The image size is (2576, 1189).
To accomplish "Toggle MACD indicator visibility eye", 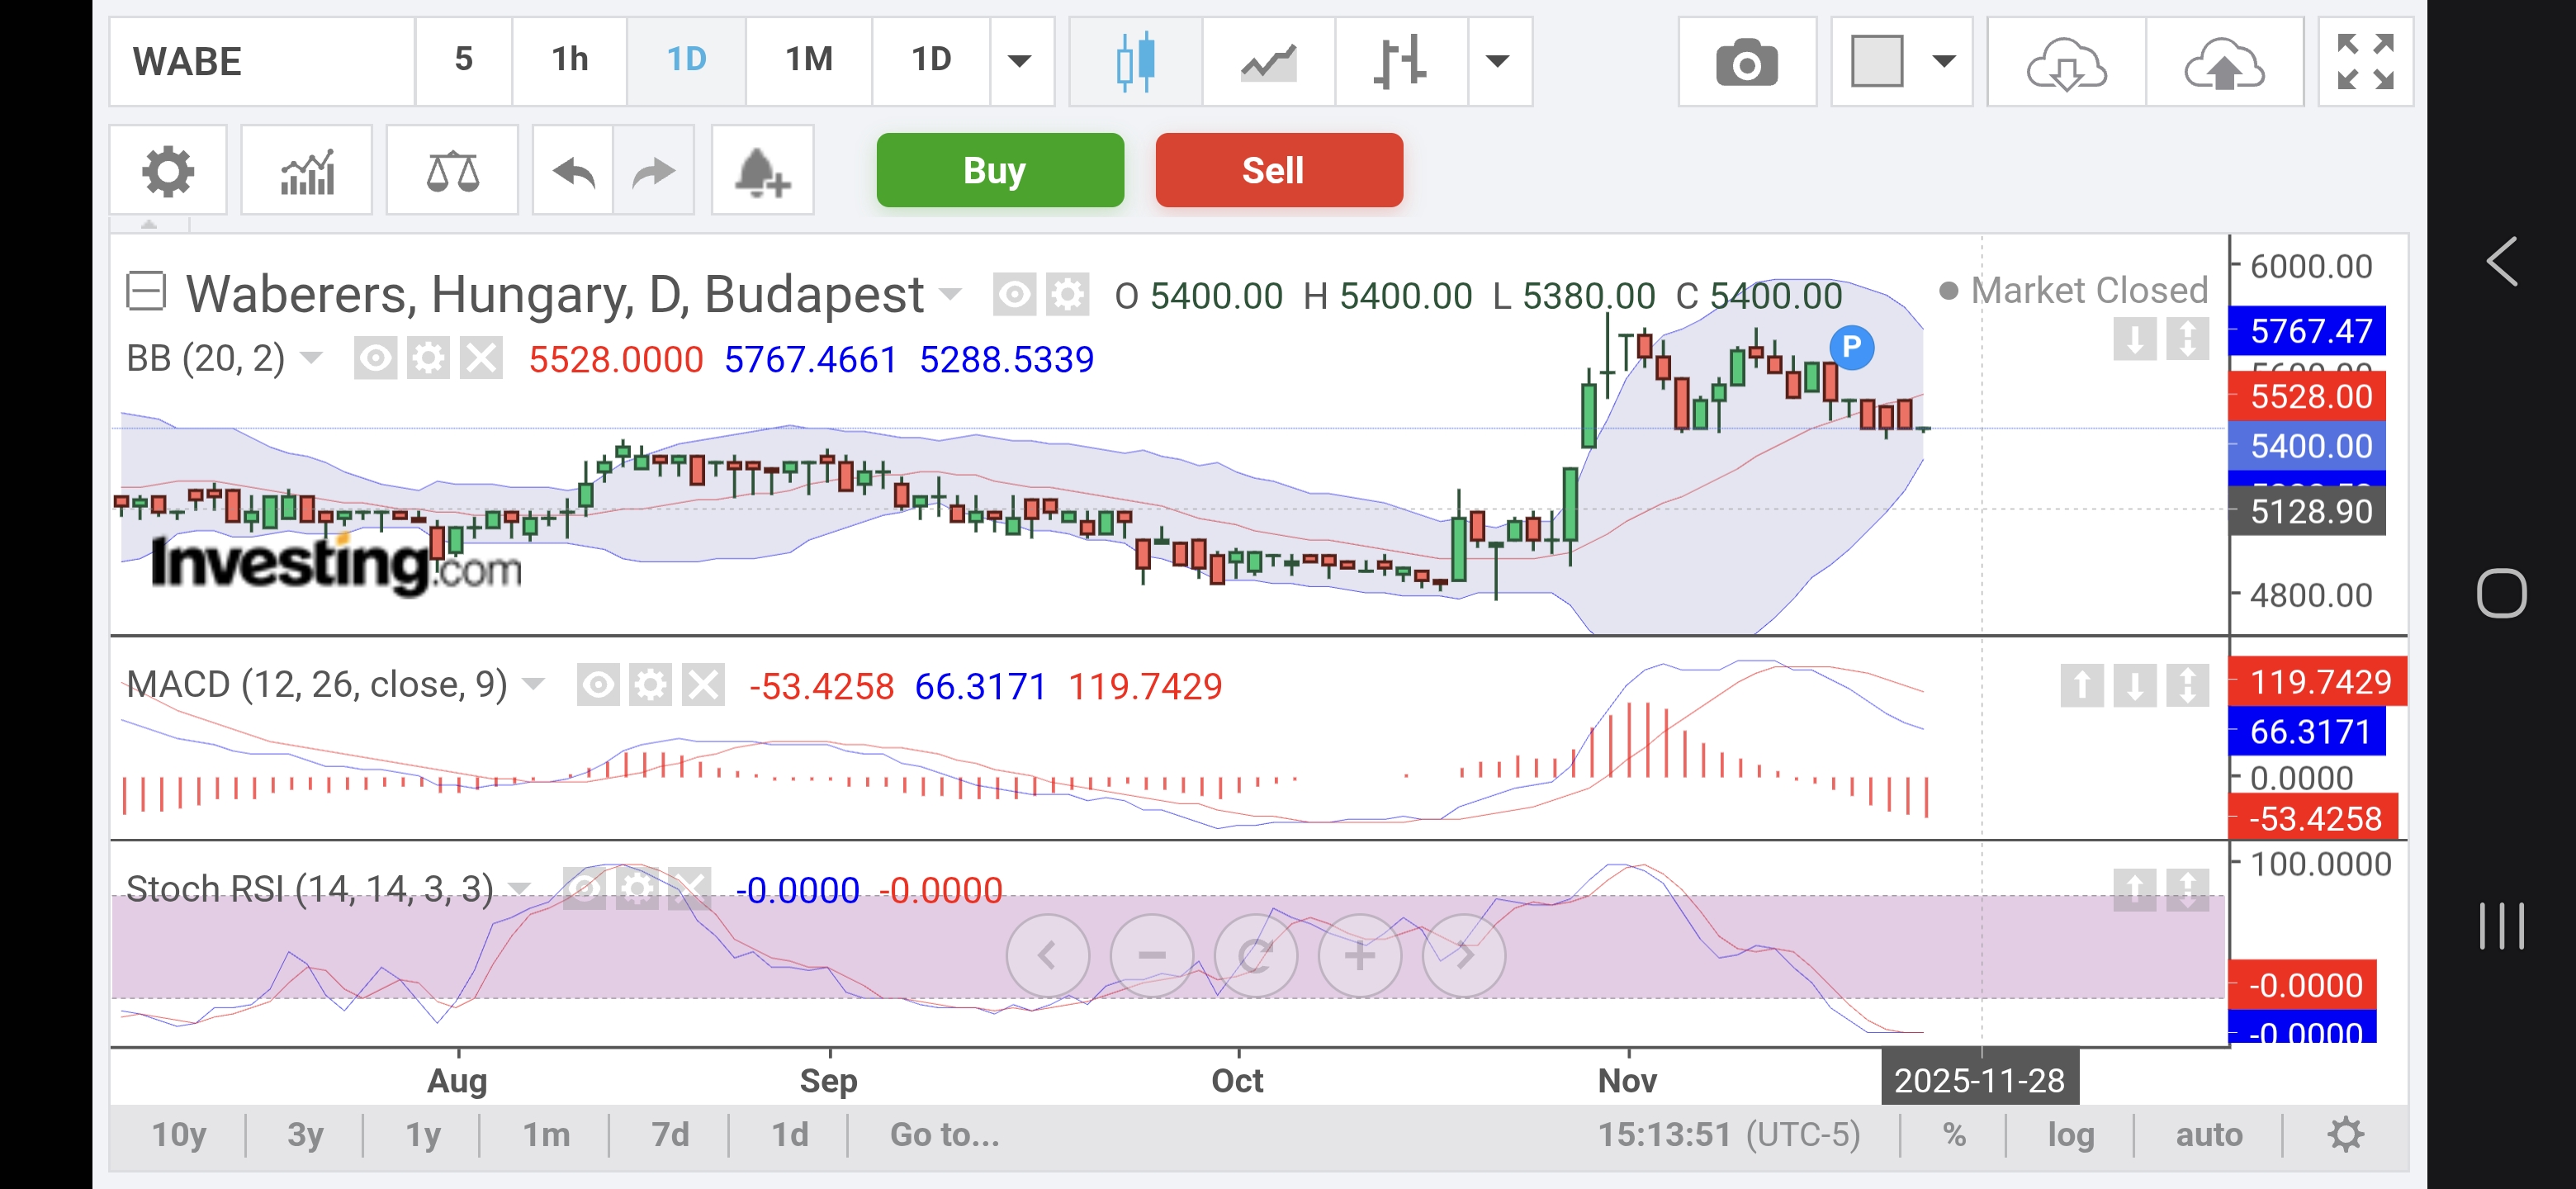I will 597,685.
